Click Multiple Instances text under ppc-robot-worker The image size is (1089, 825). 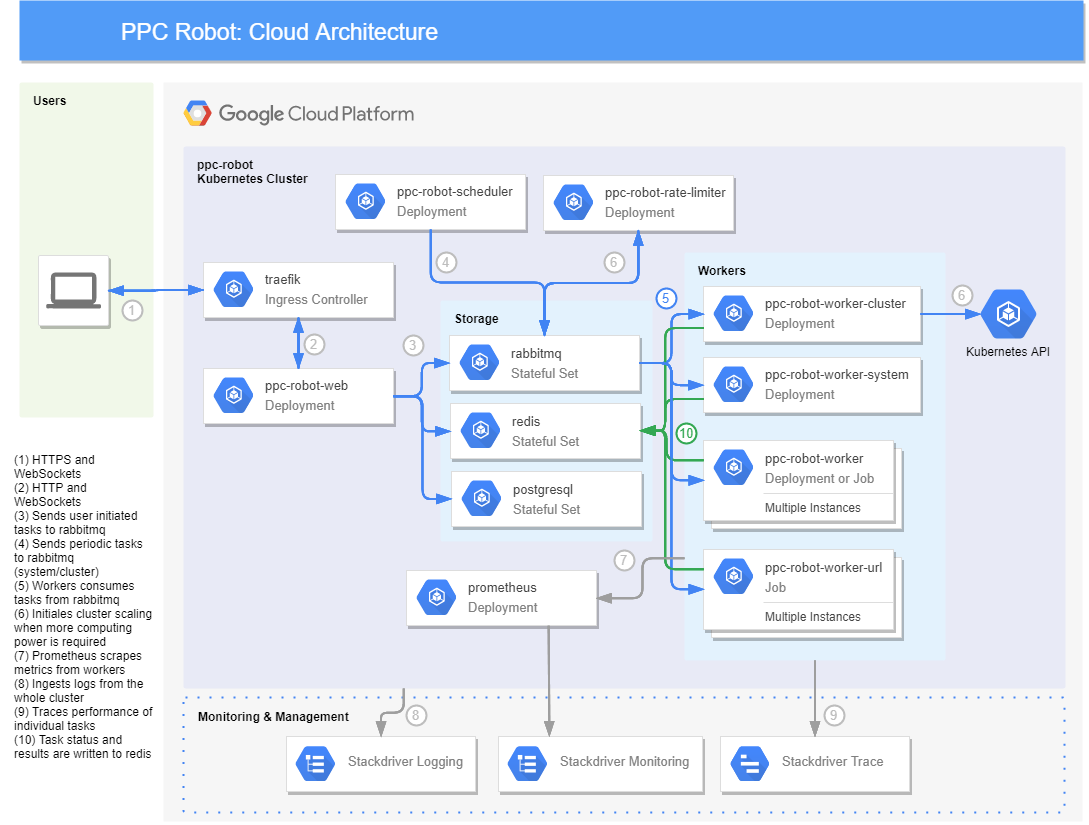(x=813, y=508)
